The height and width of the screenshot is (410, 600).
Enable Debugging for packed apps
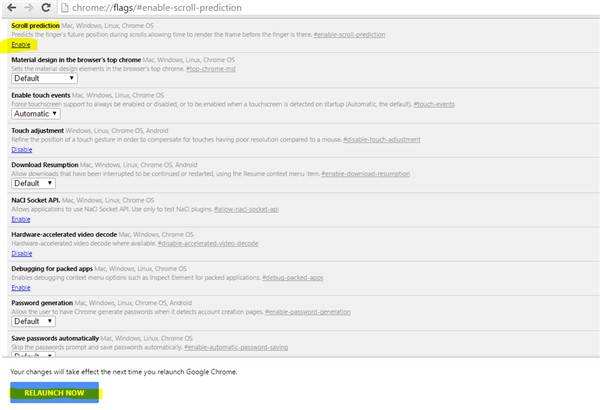[x=21, y=287]
